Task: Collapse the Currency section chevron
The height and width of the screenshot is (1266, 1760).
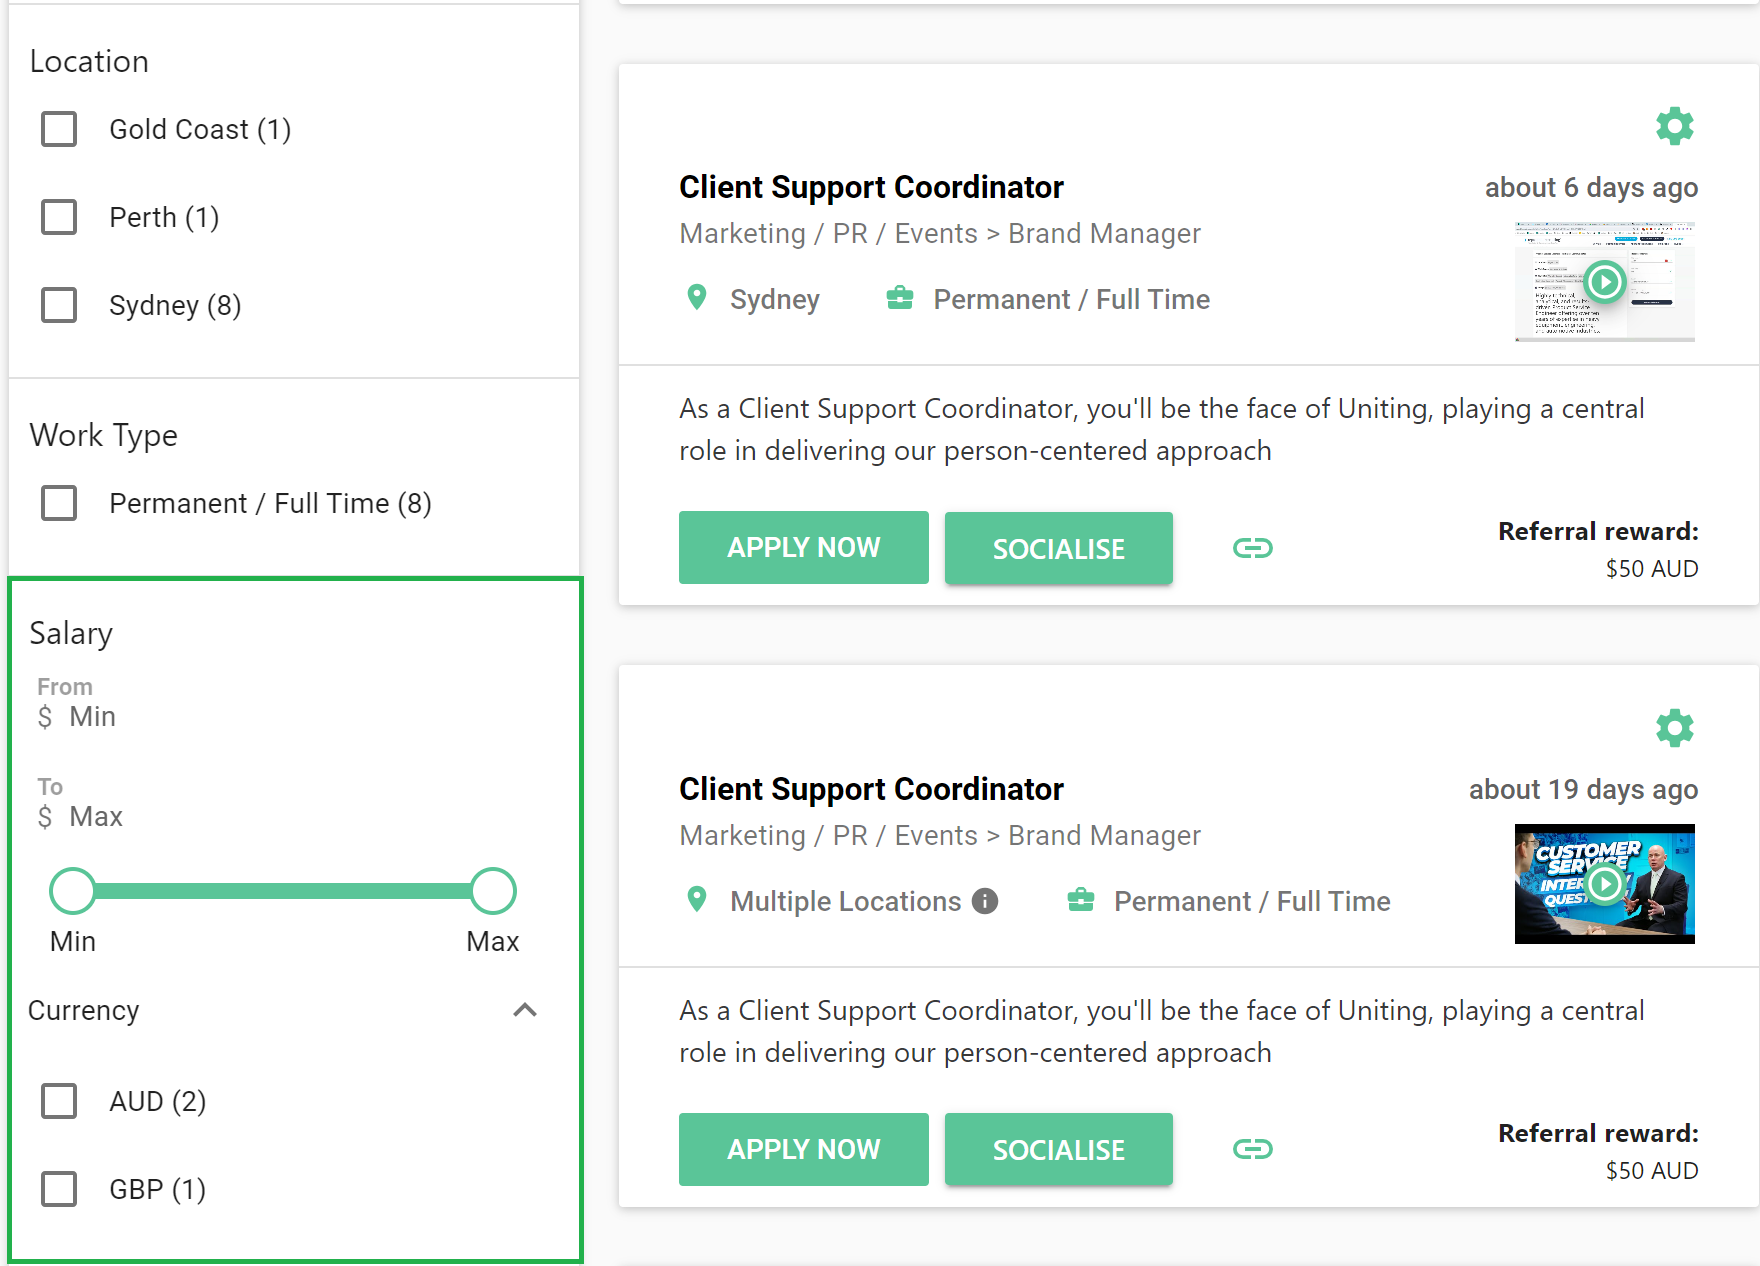Action: [525, 1010]
